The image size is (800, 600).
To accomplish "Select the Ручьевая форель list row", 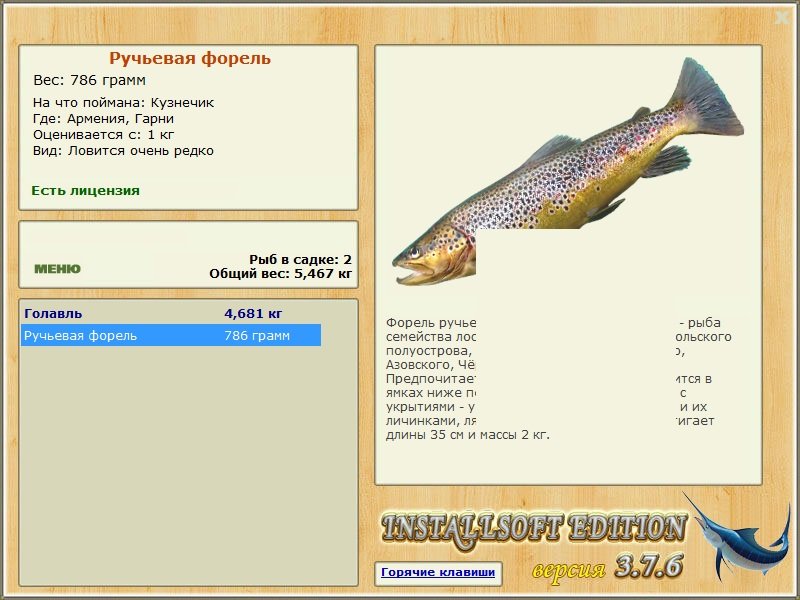I will click(x=171, y=336).
